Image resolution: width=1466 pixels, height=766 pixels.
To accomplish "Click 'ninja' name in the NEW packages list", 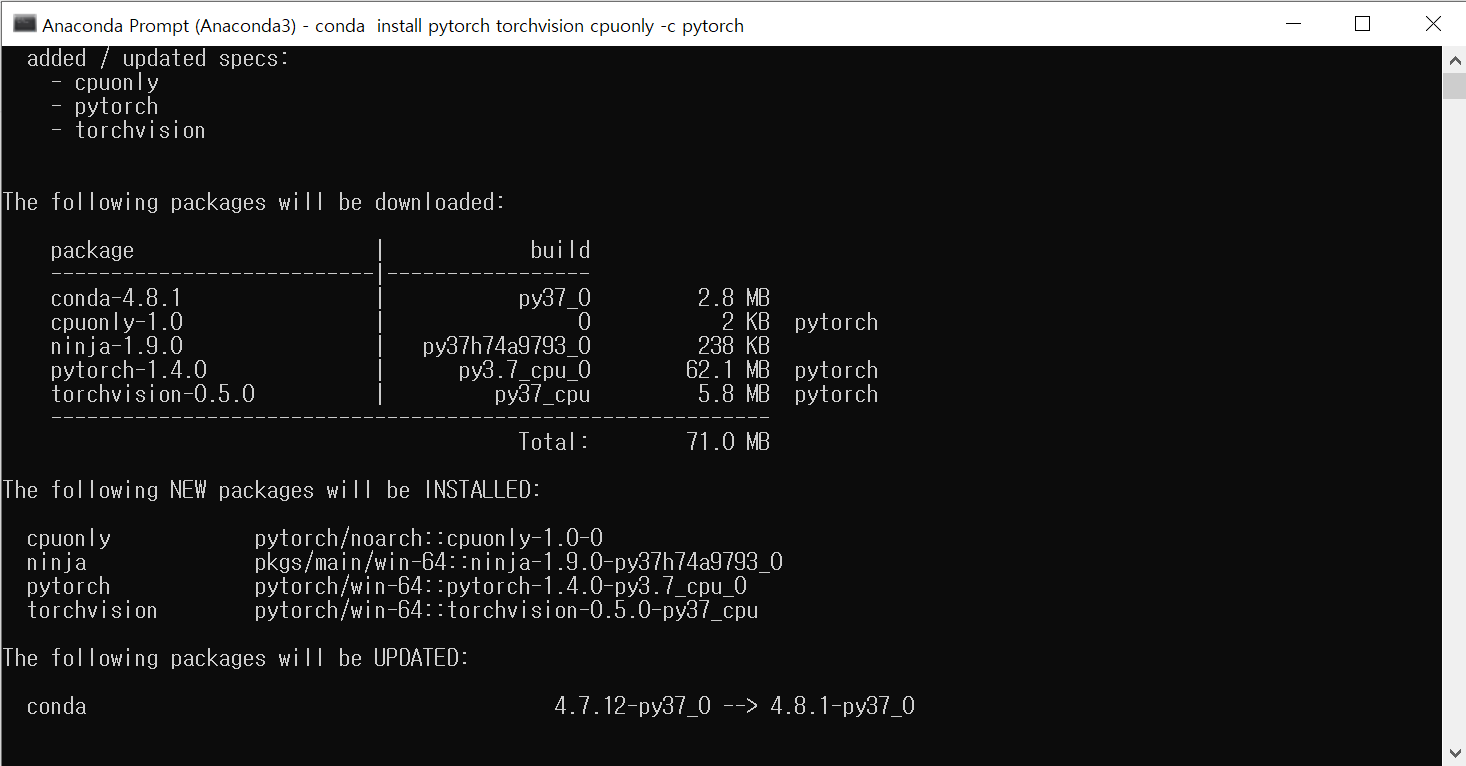I will [57, 563].
